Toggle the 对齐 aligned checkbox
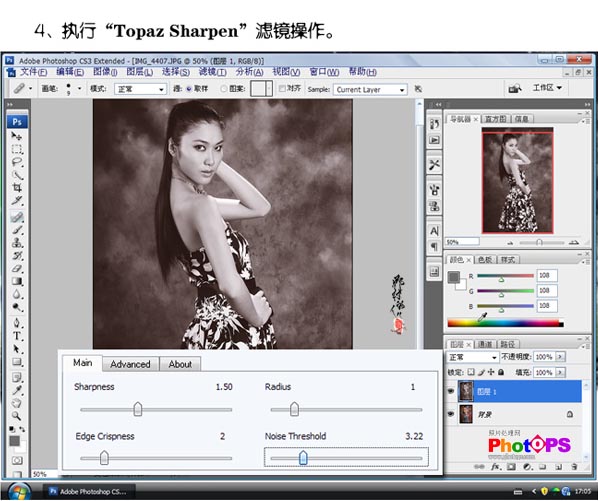Viewport: 598px width, 501px height. coord(282,88)
